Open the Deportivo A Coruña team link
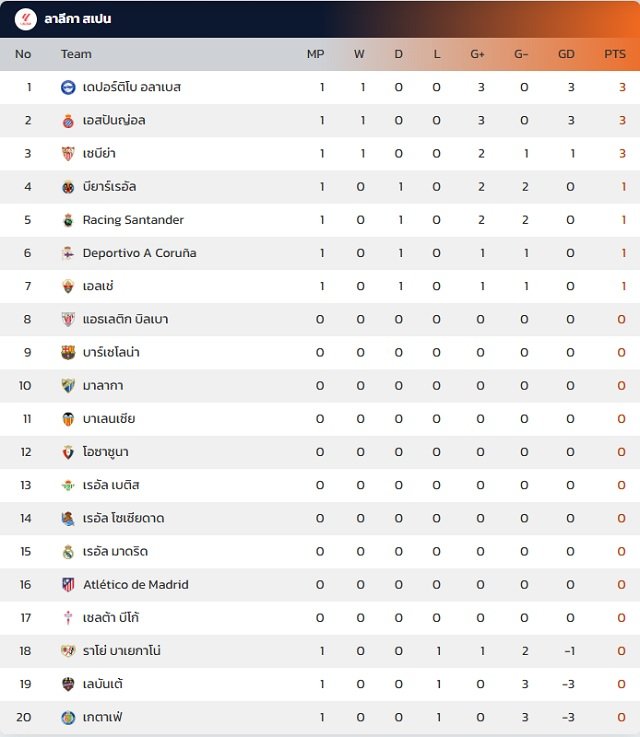The height and width of the screenshot is (737, 640). (139, 253)
